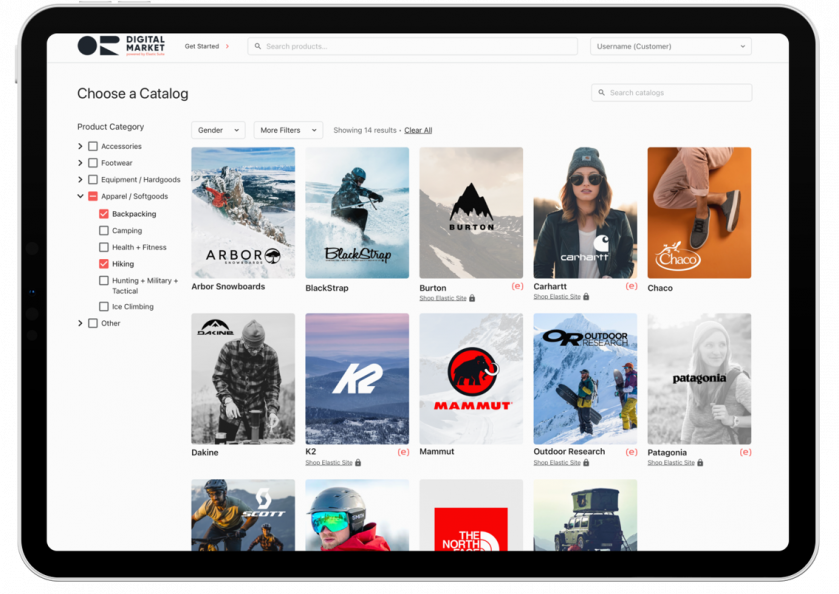The height and width of the screenshot is (594, 839).
Task: Click the lock icon under K2
Action: 358,462
